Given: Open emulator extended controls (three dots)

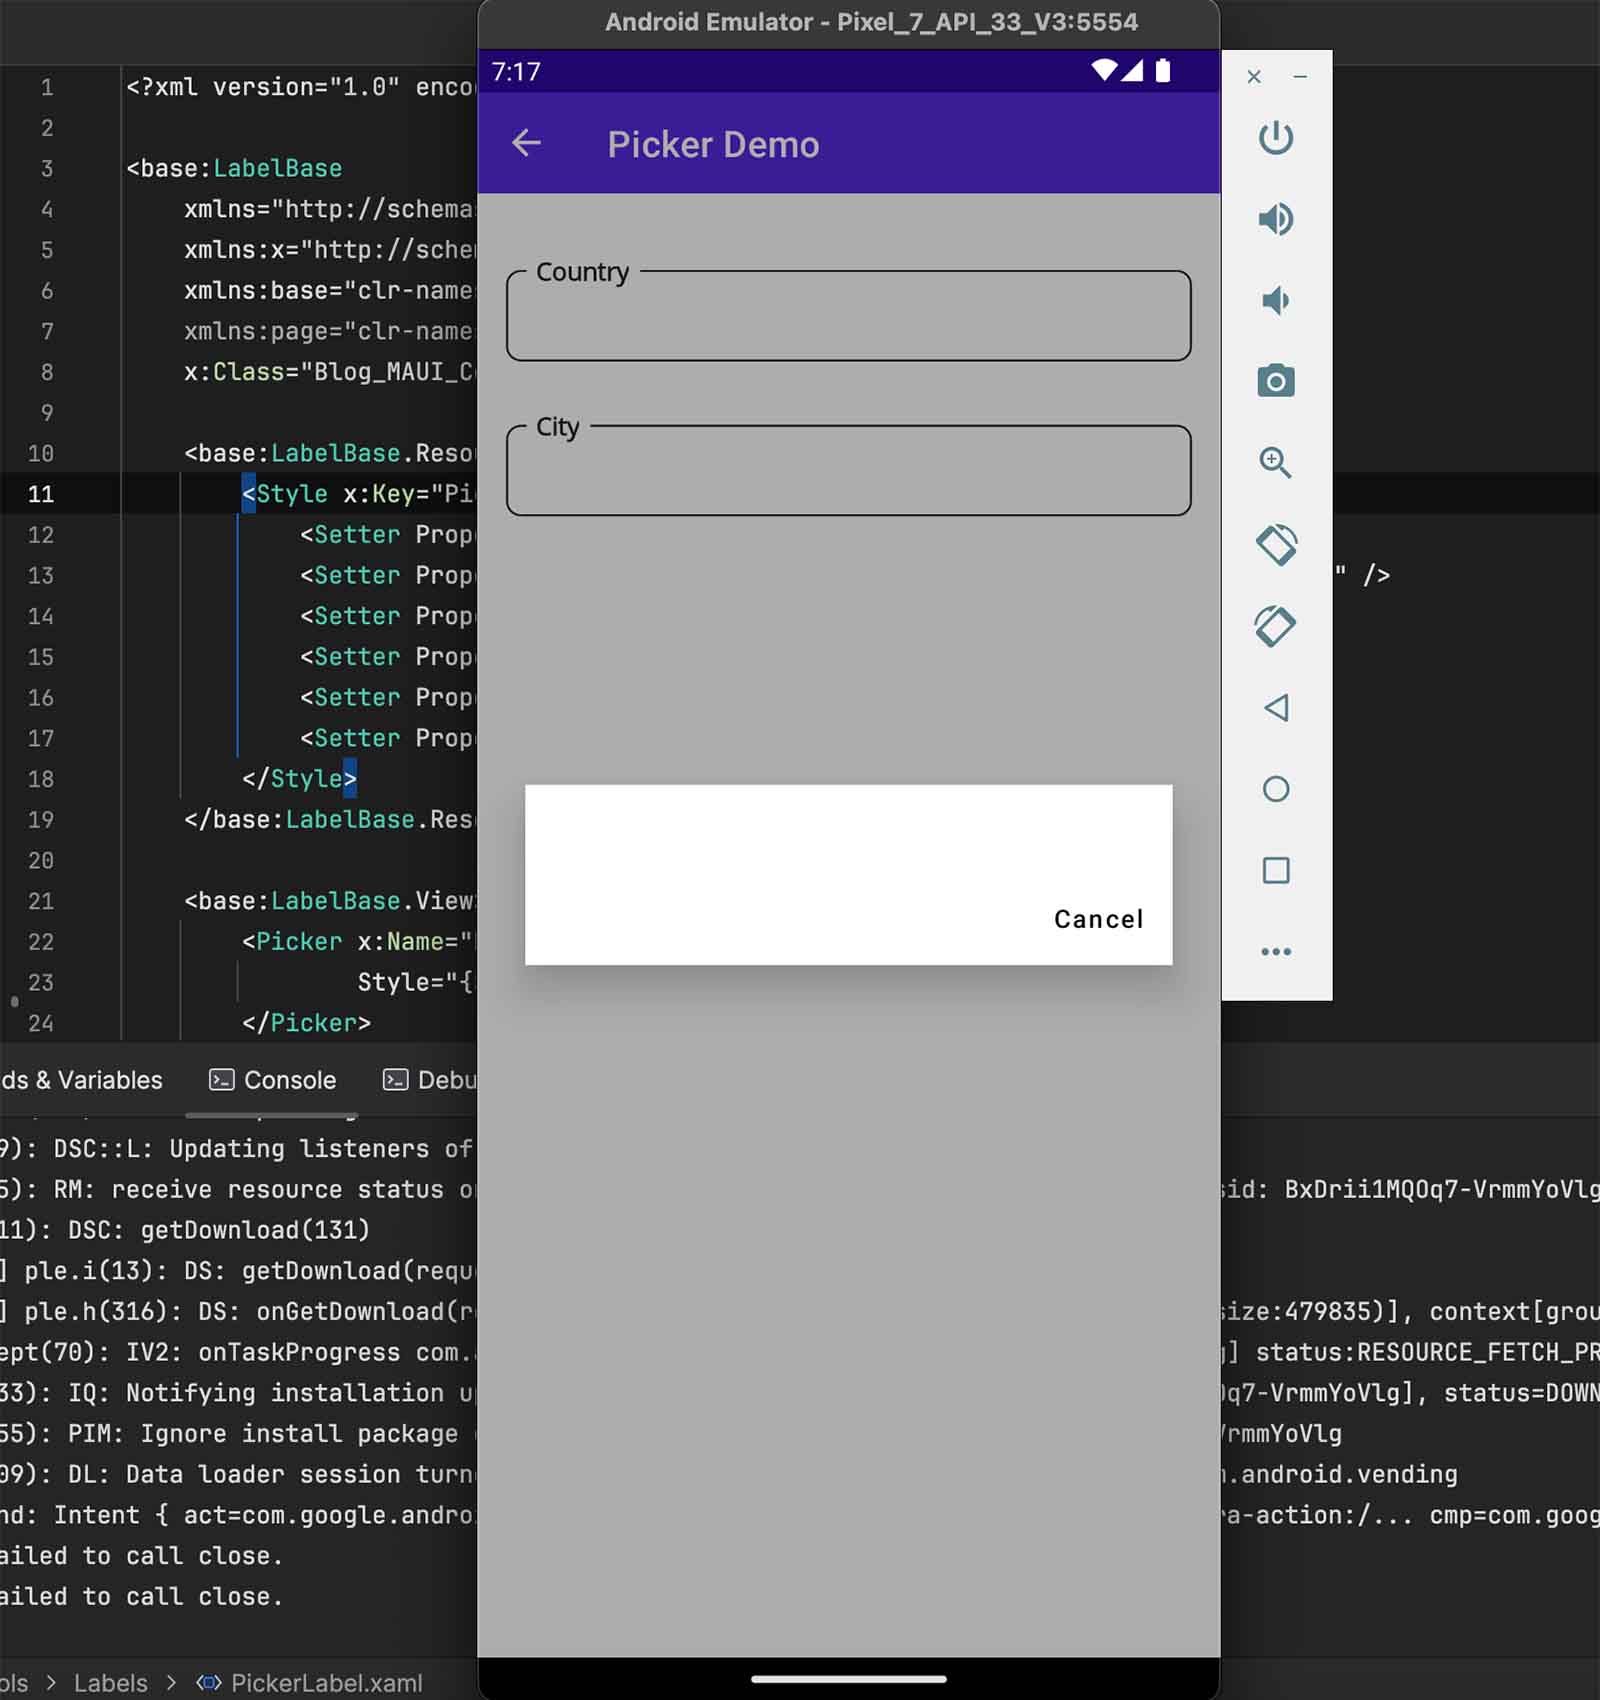Looking at the screenshot, I should [x=1276, y=951].
